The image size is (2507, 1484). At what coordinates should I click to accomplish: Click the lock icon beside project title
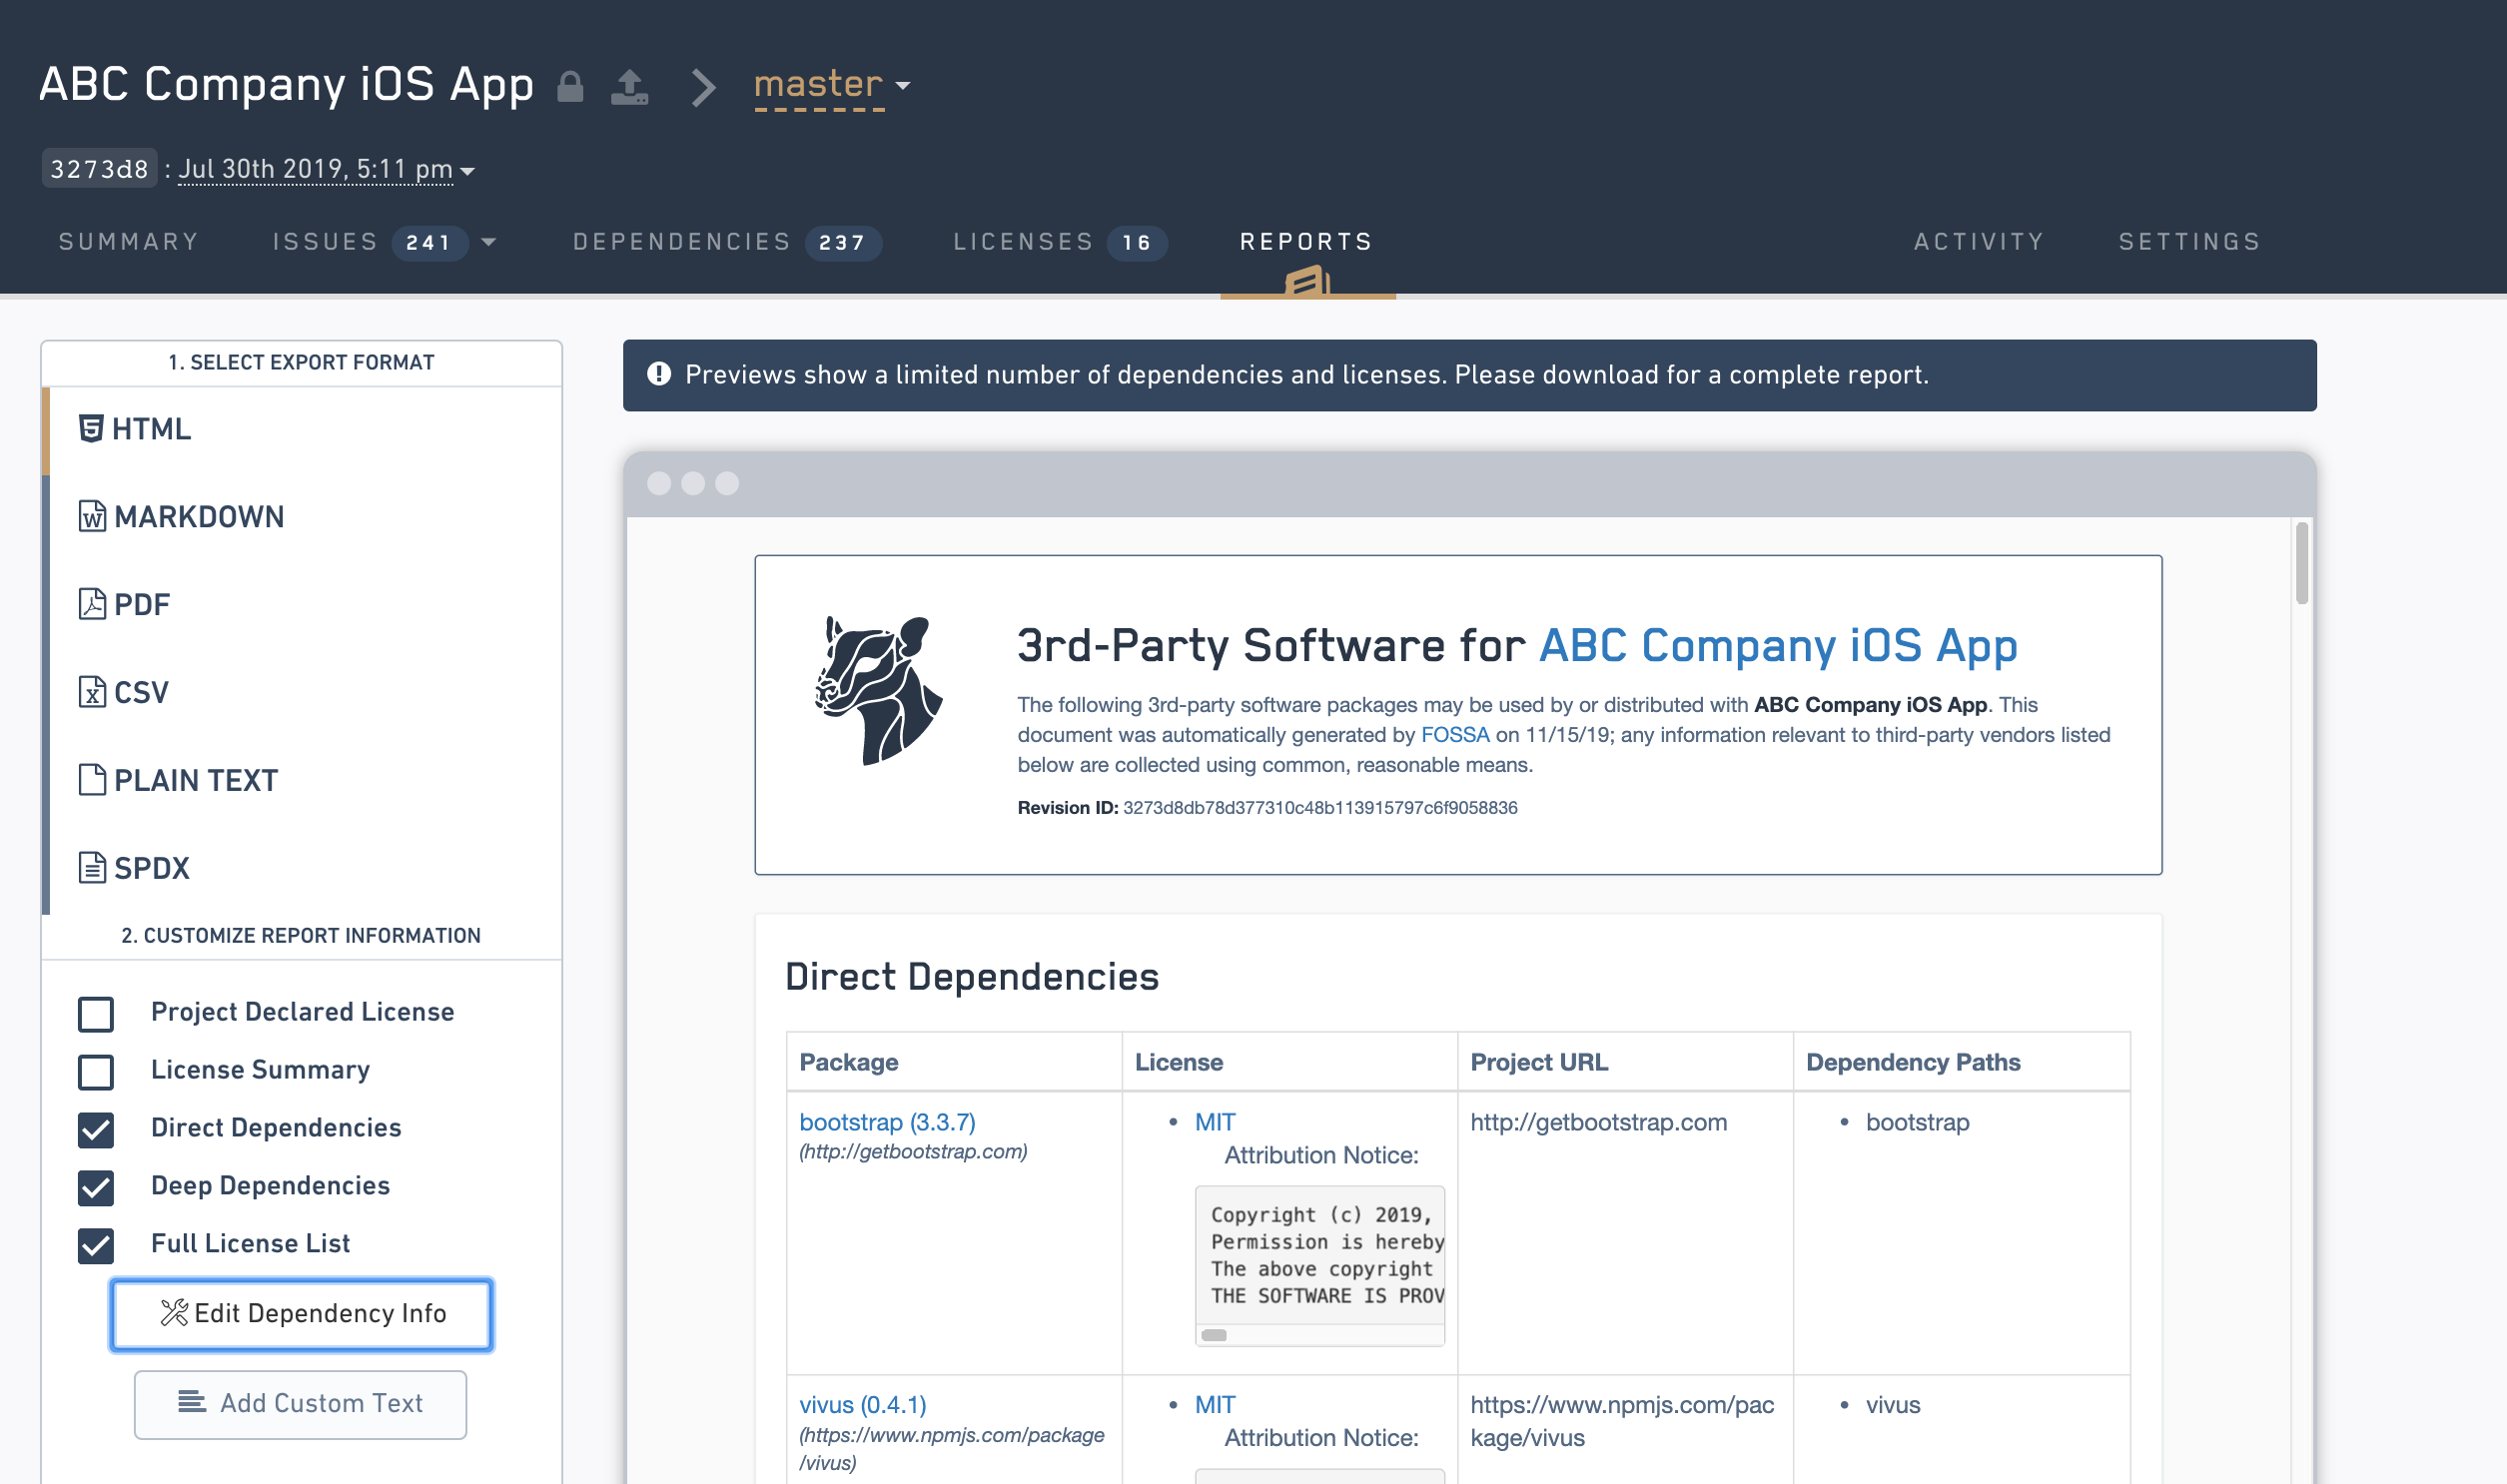tap(570, 86)
